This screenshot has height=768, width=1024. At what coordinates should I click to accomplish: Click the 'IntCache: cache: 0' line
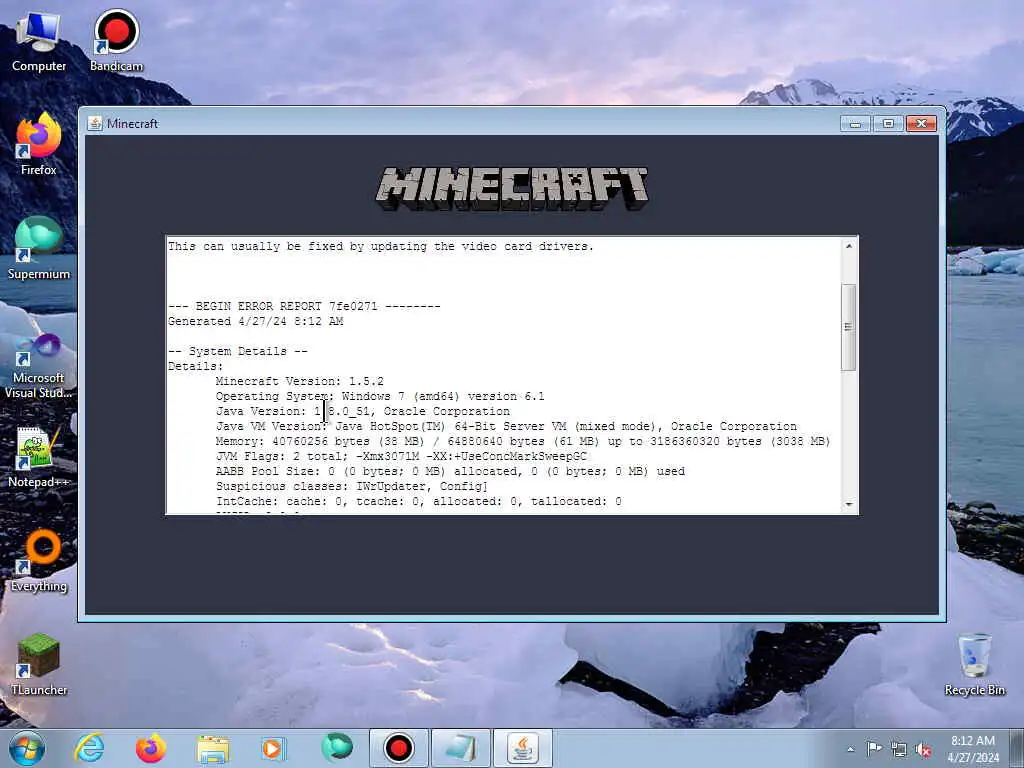tap(419, 502)
